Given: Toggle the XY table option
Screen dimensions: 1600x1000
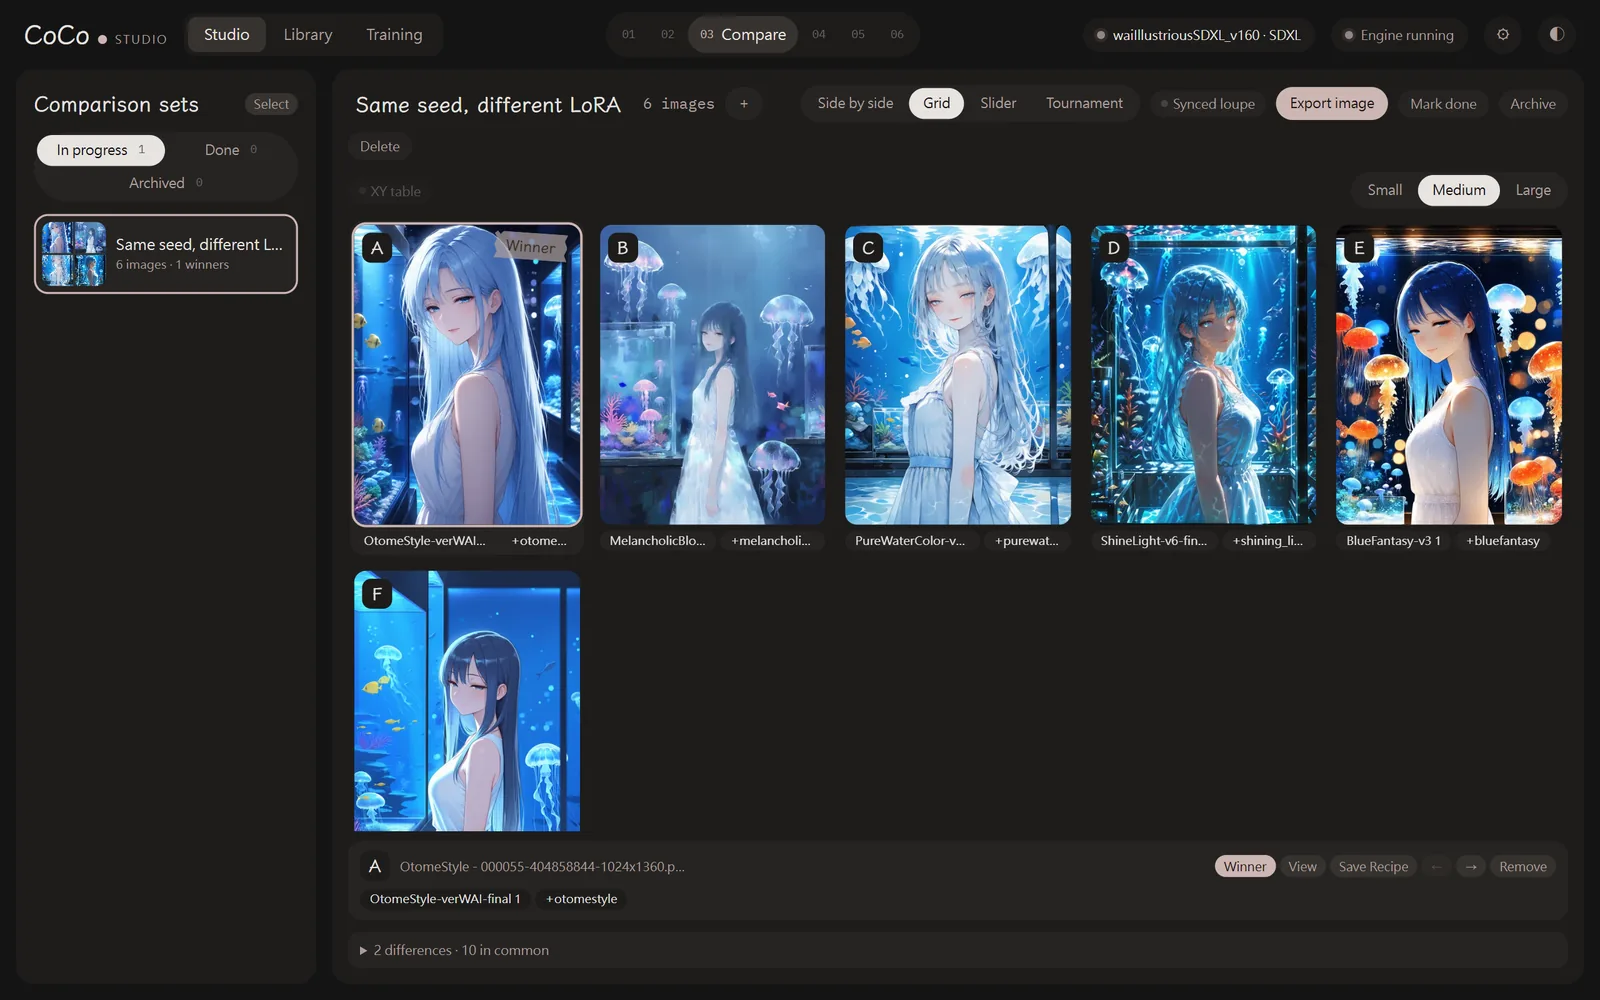Looking at the screenshot, I should (x=390, y=191).
